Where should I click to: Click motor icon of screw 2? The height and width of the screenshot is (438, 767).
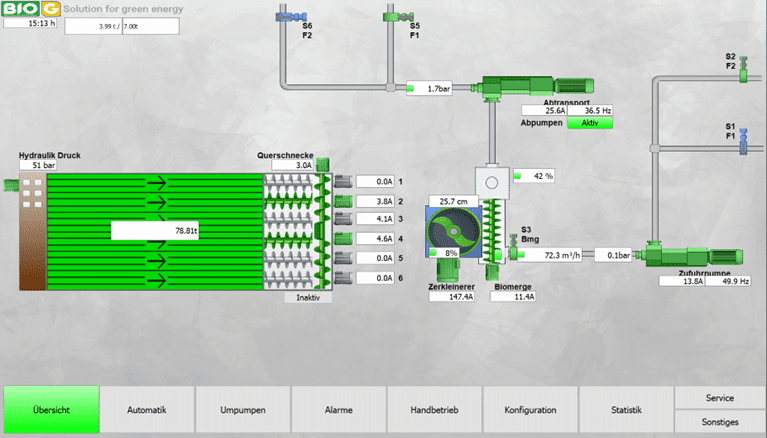[343, 201]
